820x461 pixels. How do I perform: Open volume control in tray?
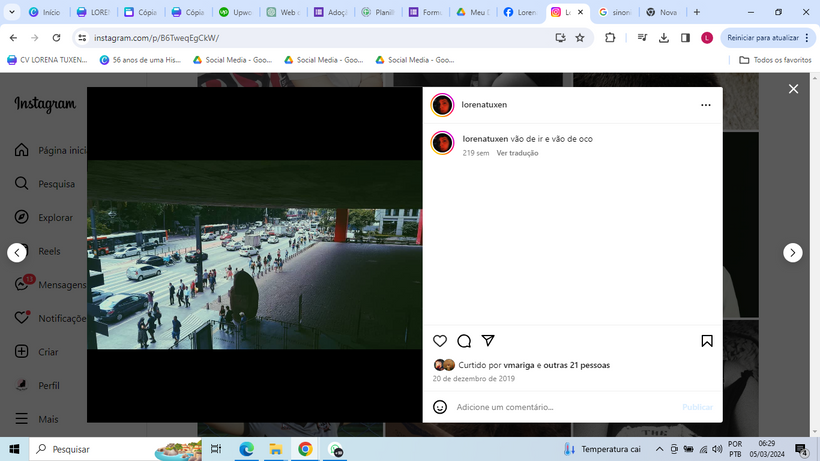717,449
